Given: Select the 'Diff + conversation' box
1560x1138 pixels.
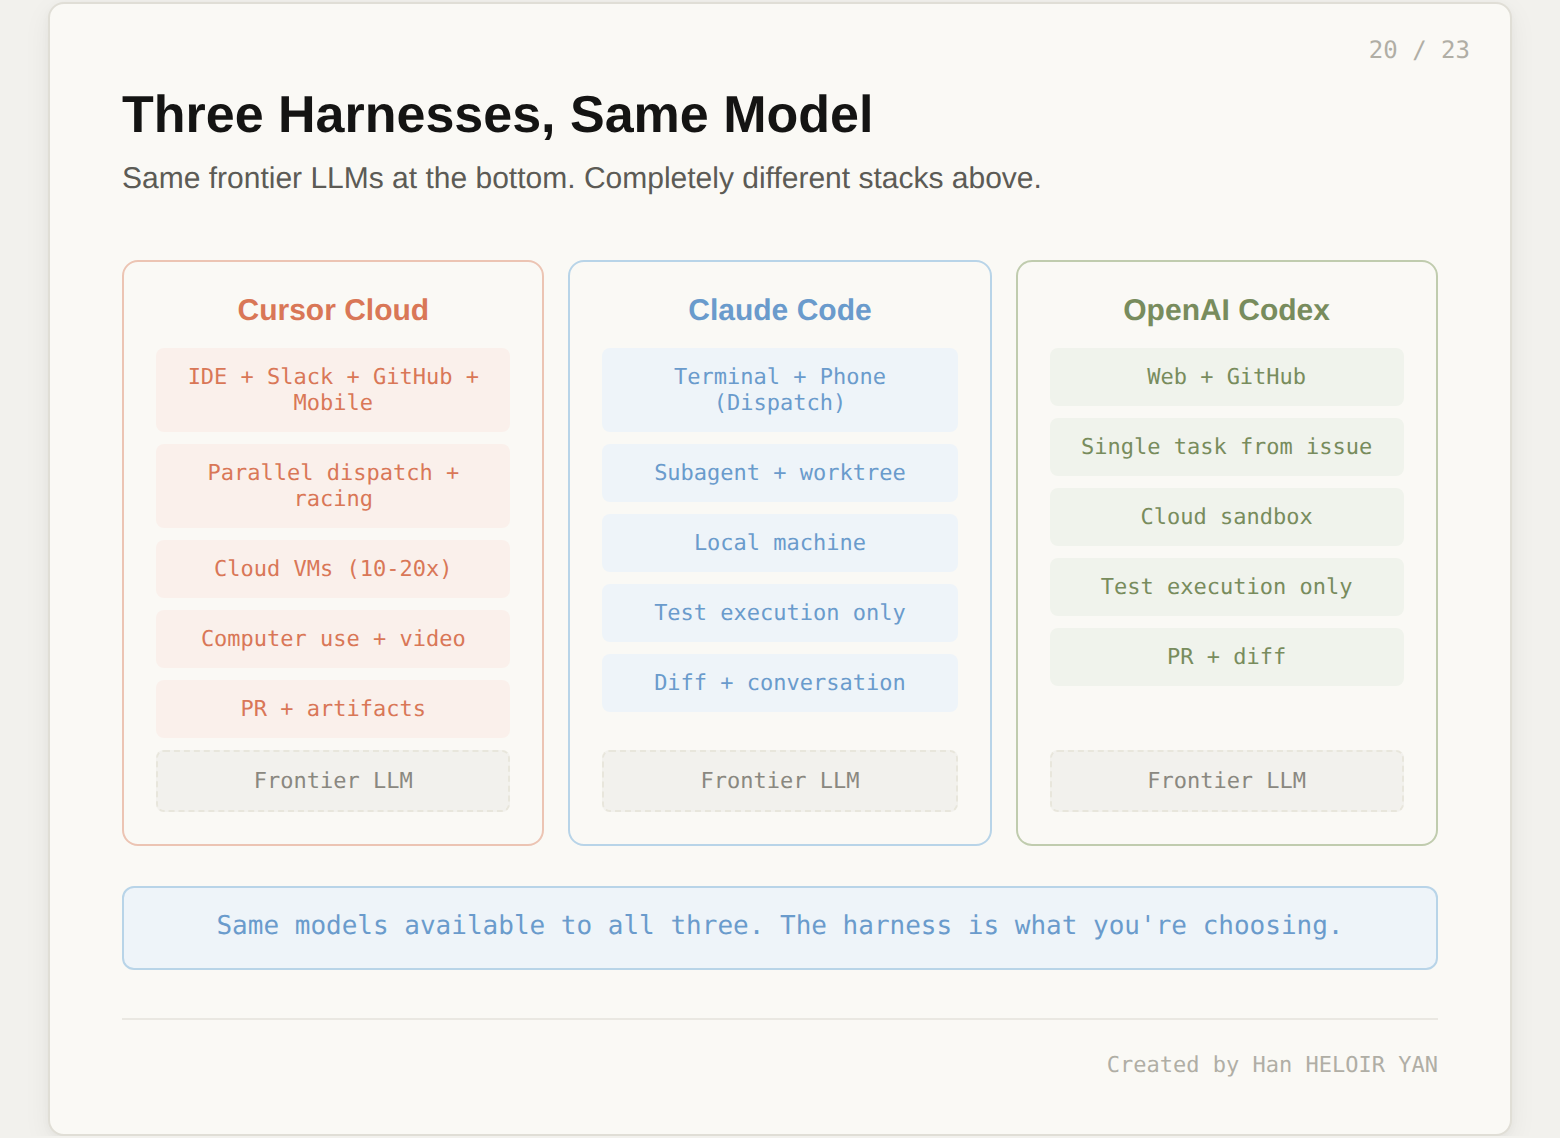Looking at the screenshot, I should coord(779,682).
